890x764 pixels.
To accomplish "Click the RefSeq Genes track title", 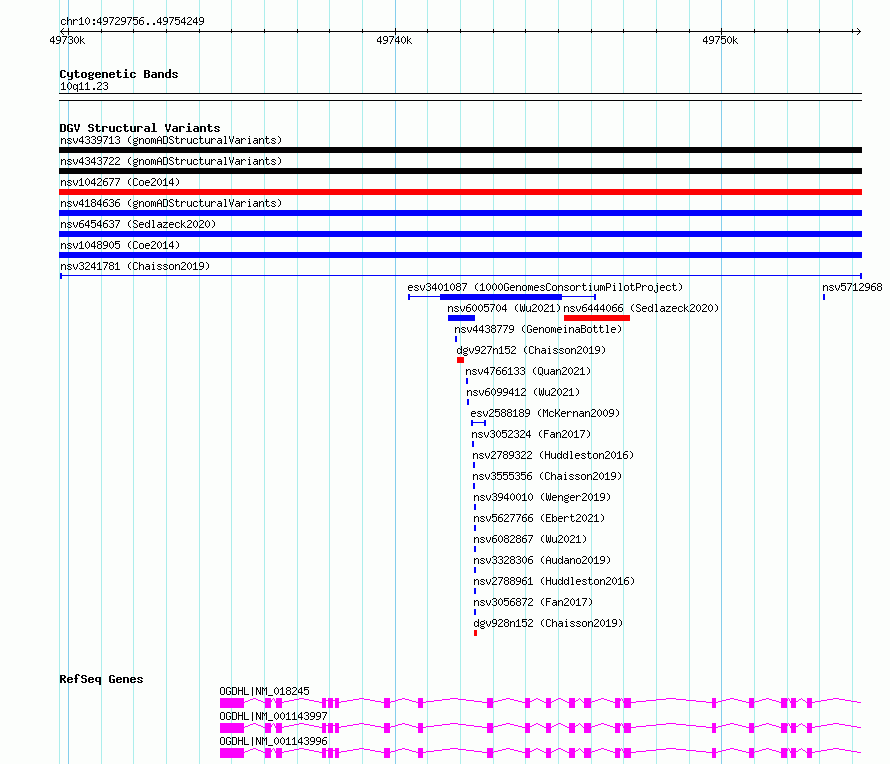I will [x=101, y=679].
